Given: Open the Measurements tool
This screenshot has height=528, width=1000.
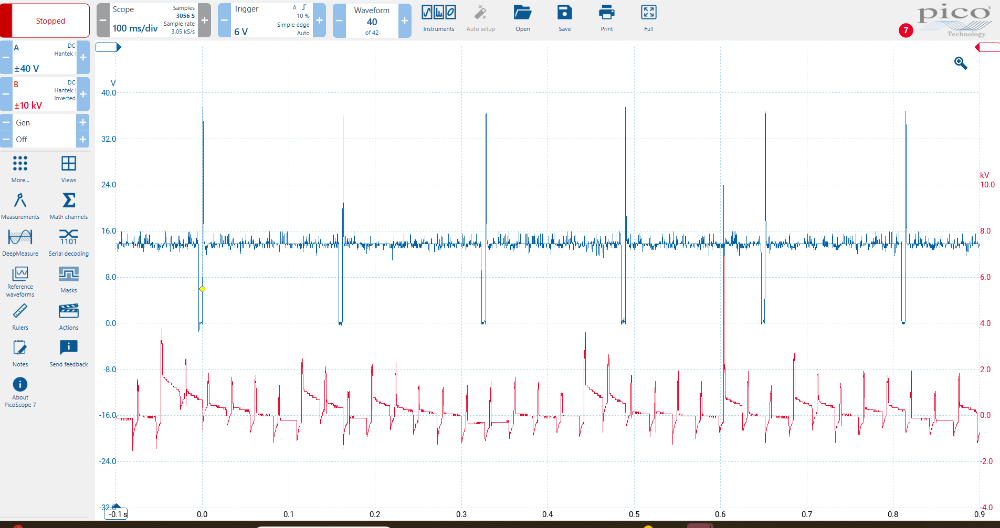Looking at the screenshot, I should click(x=20, y=203).
